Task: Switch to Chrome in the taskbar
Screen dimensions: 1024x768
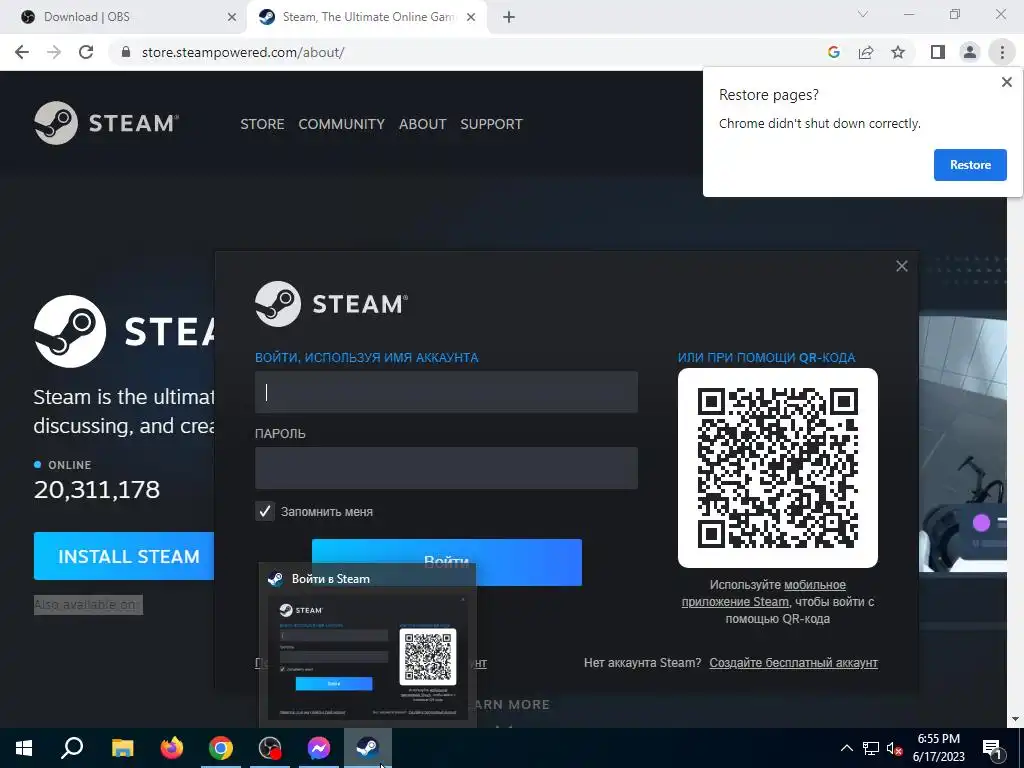Action: click(x=221, y=748)
